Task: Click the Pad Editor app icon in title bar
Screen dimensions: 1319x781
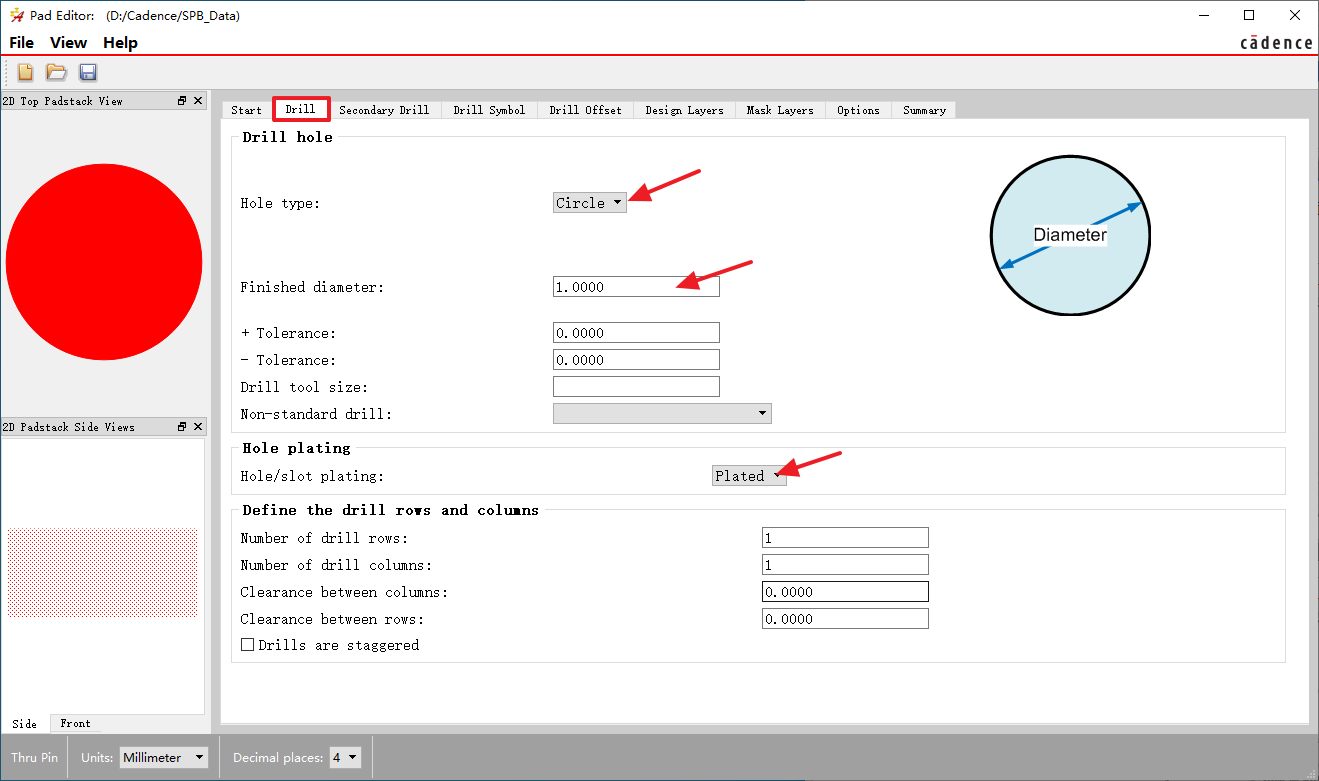Action: point(16,16)
